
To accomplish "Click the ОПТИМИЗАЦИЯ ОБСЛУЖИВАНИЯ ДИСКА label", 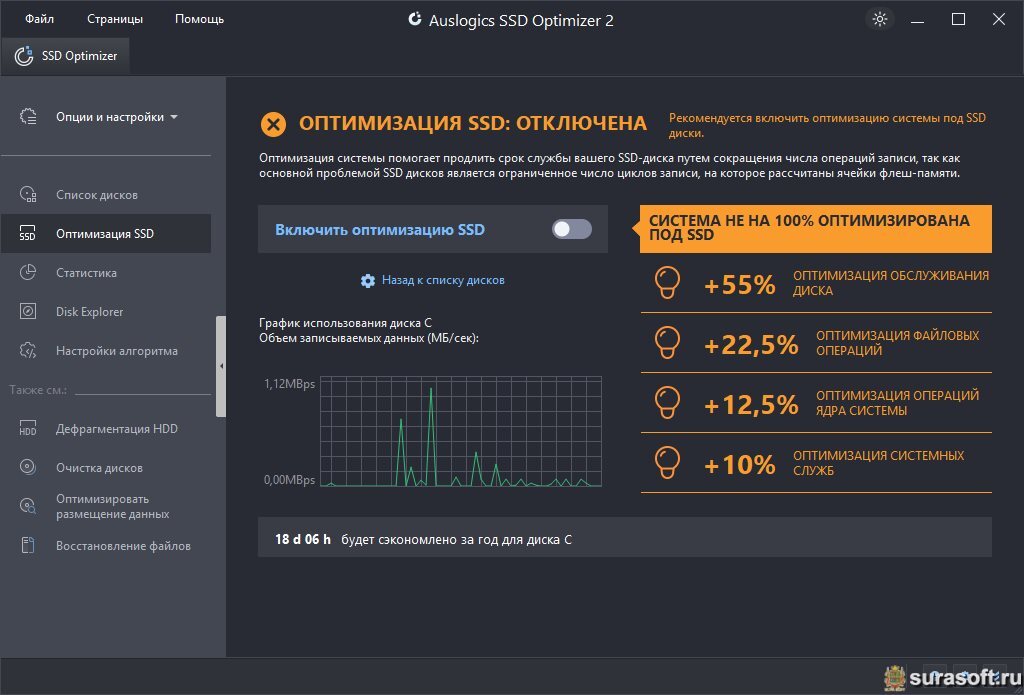I will pyautogui.click(x=891, y=283).
